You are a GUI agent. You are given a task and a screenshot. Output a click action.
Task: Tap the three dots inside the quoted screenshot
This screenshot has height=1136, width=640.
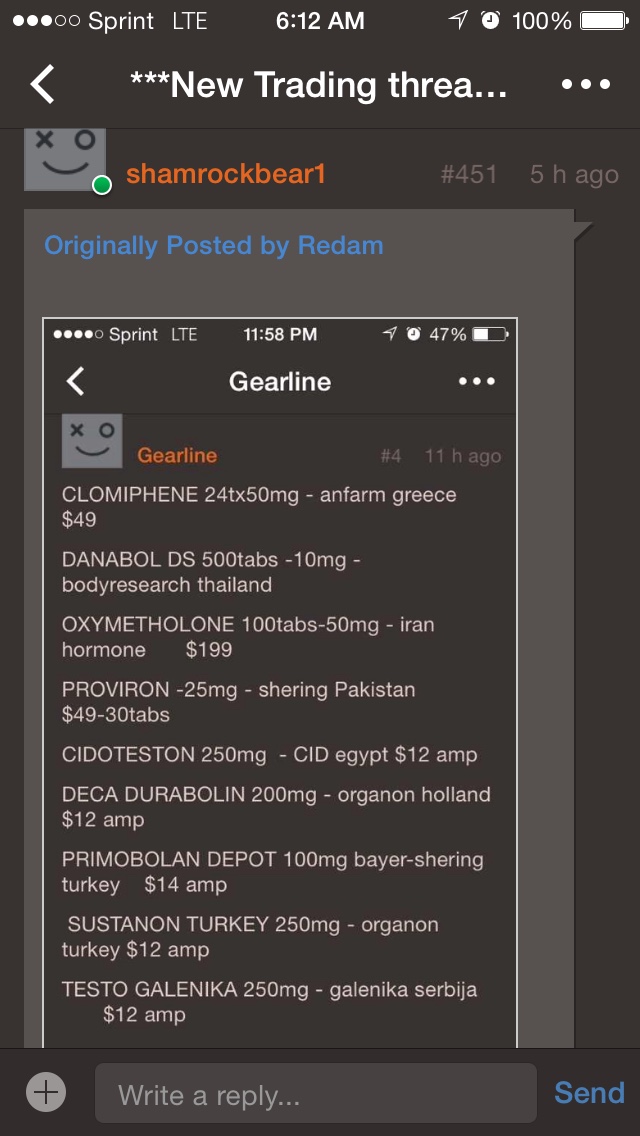click(476, 381)
